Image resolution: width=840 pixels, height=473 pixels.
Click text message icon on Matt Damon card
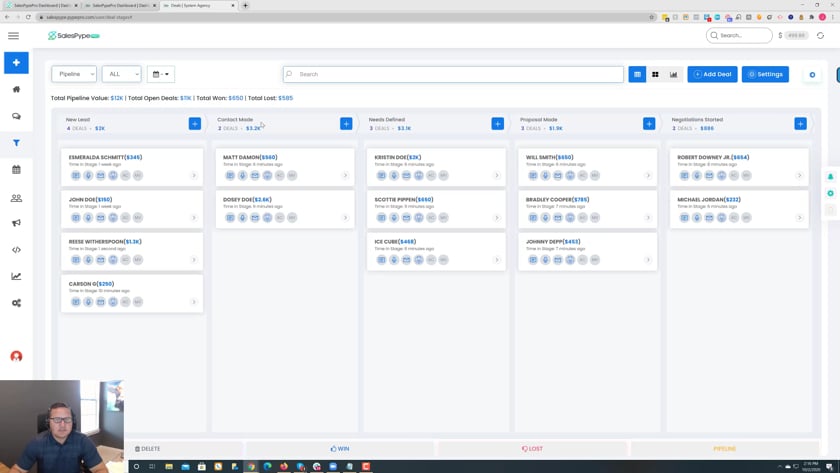pos(230,175)
